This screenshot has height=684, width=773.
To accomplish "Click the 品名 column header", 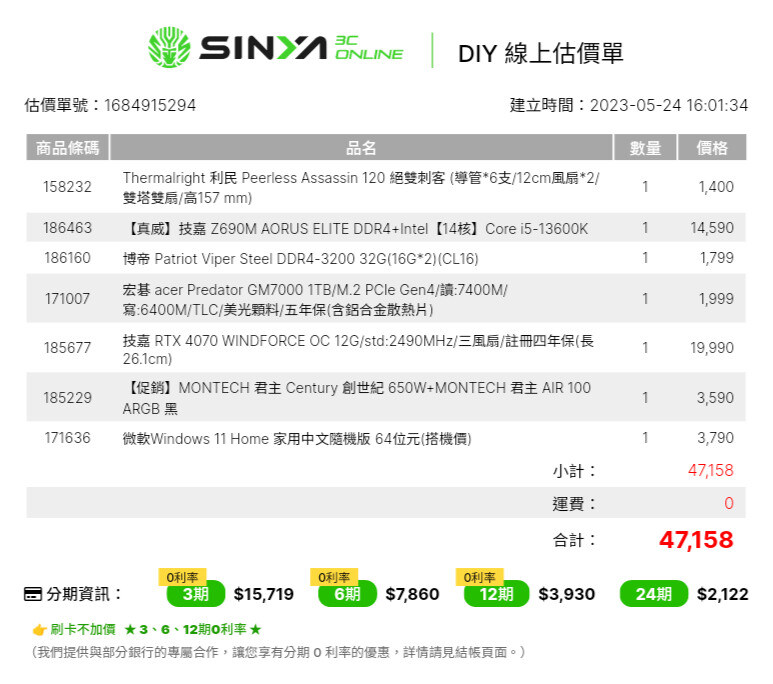I will click(361, 147).
